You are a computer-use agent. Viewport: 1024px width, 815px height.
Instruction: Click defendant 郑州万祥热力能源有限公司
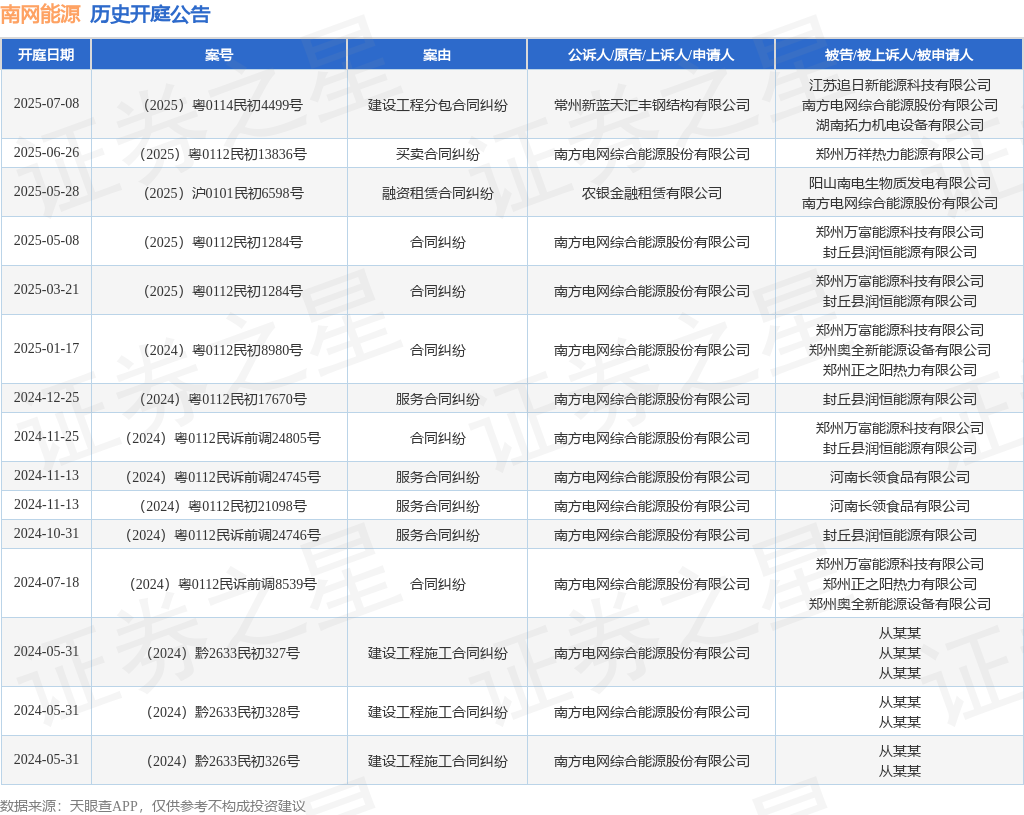coord(900,154)
